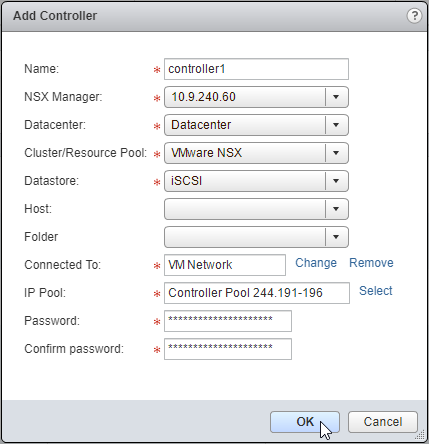Screen dimensions: 429x444
Task: Open the empty Folder dropdown
Action: click(256, 237)
